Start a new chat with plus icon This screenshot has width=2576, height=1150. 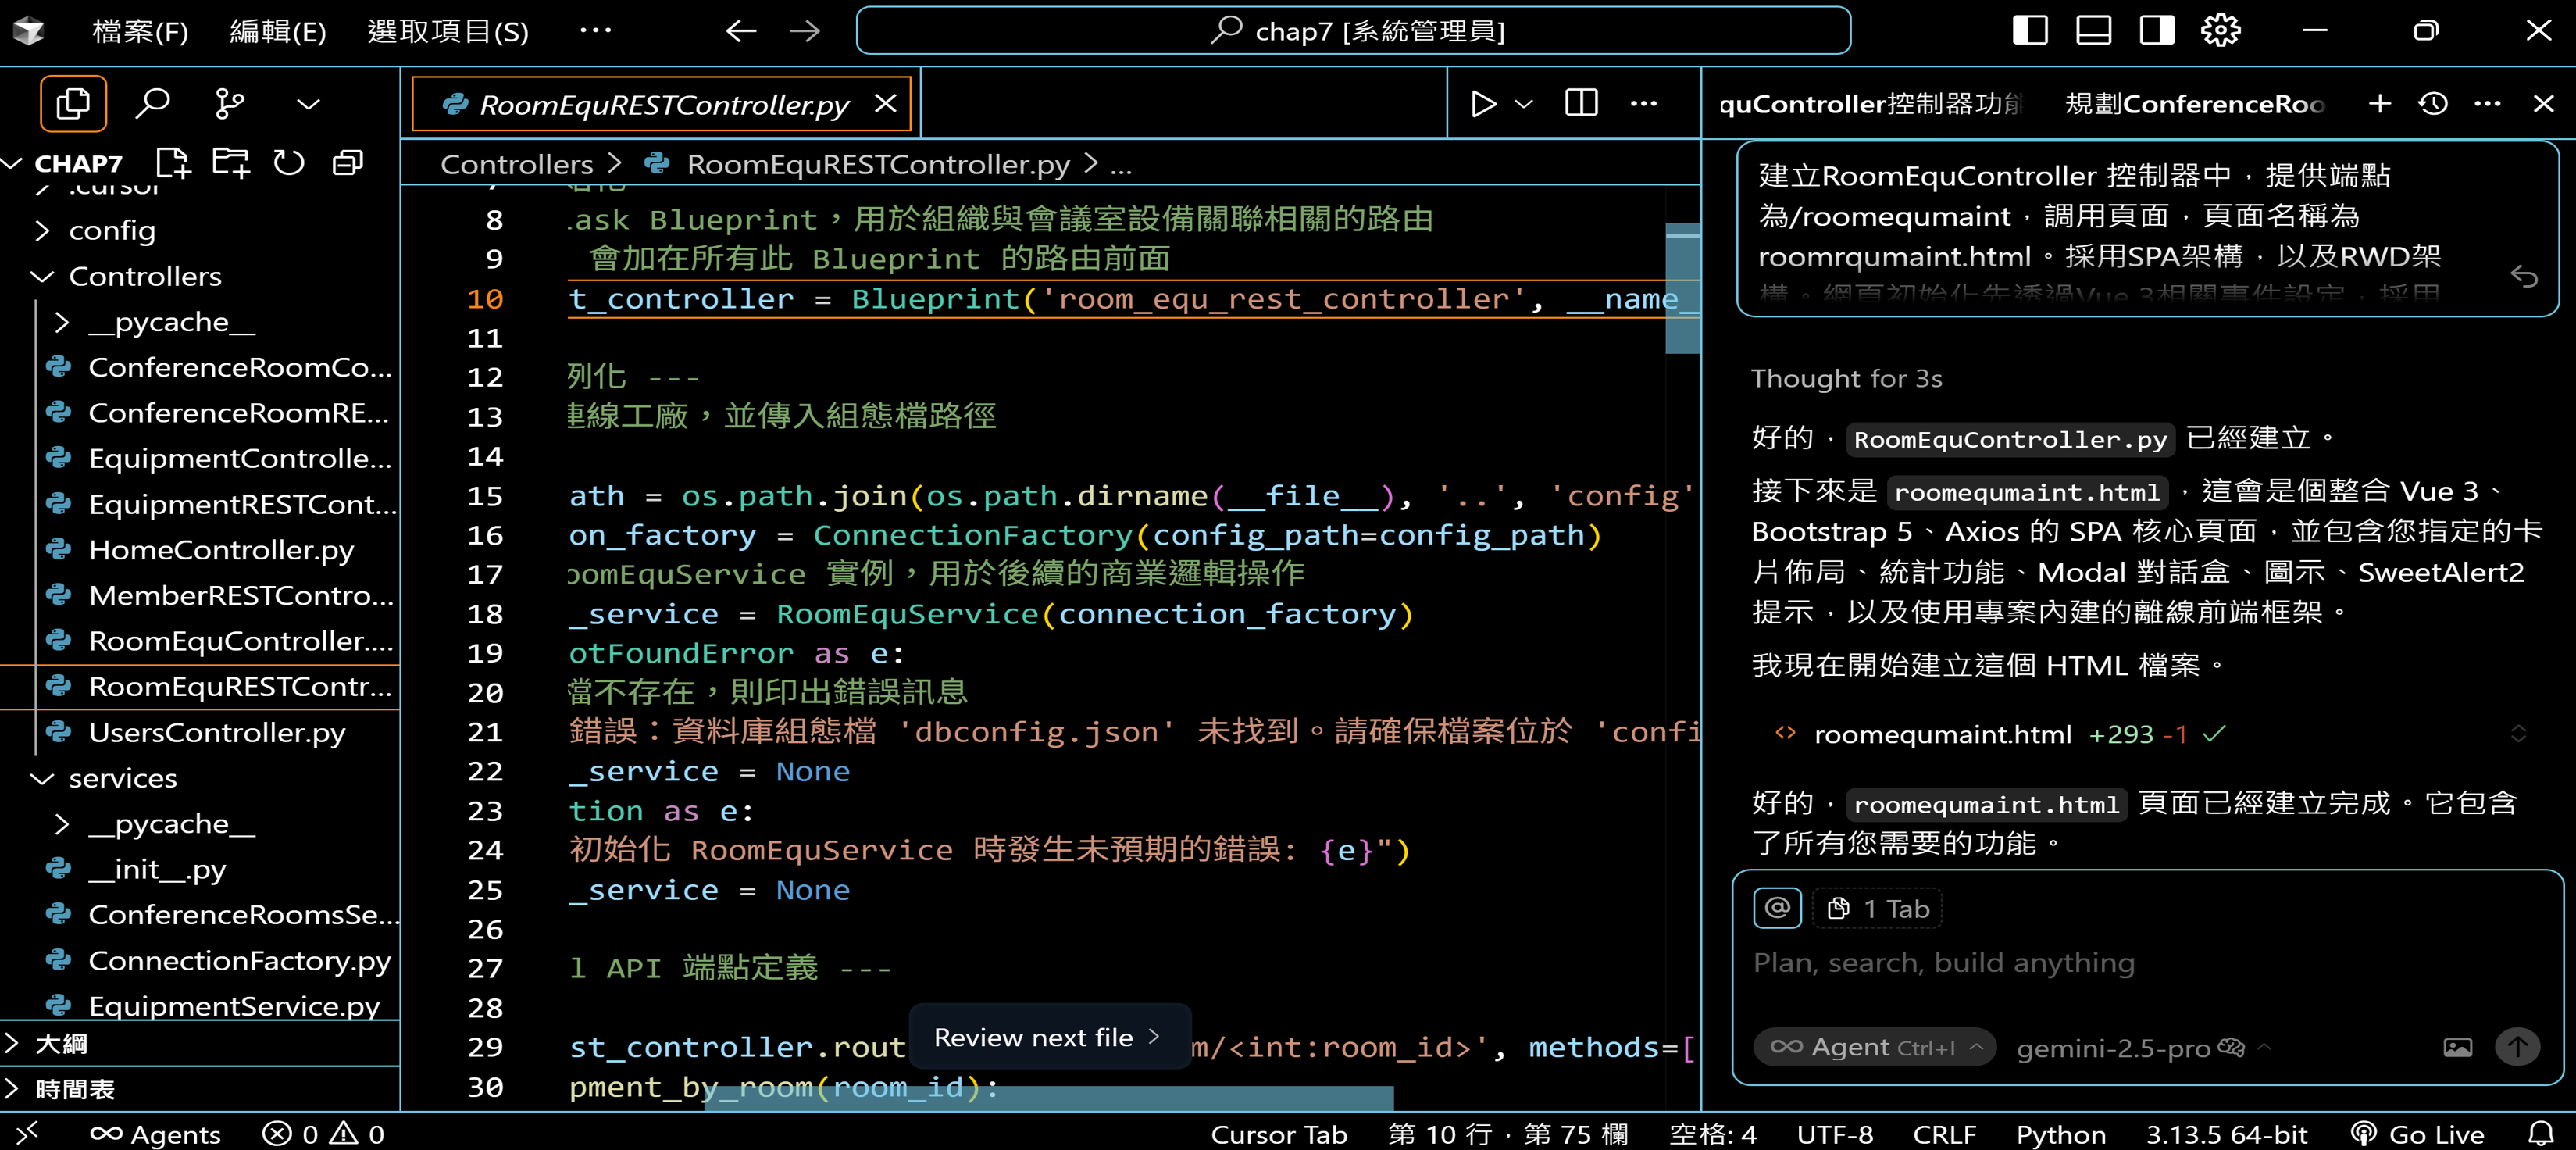2380,103
